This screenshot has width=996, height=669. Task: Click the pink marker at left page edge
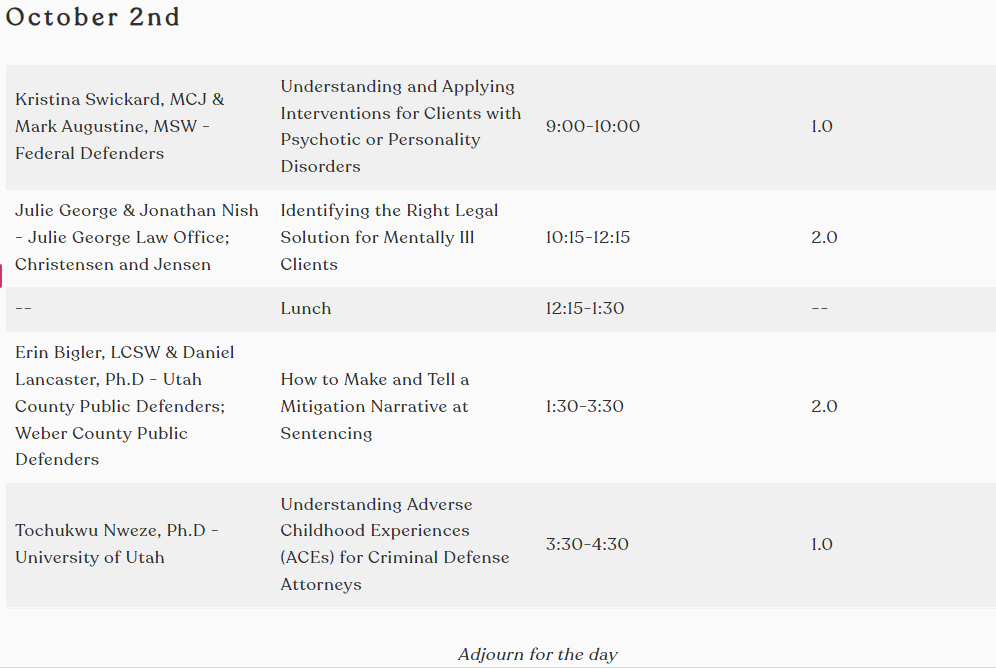point(1,276)
